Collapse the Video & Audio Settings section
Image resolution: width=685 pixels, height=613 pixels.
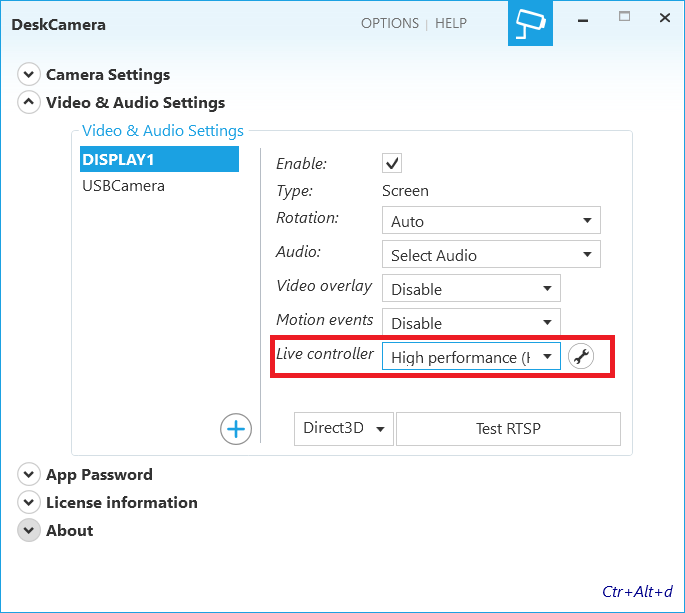(29, 103)
